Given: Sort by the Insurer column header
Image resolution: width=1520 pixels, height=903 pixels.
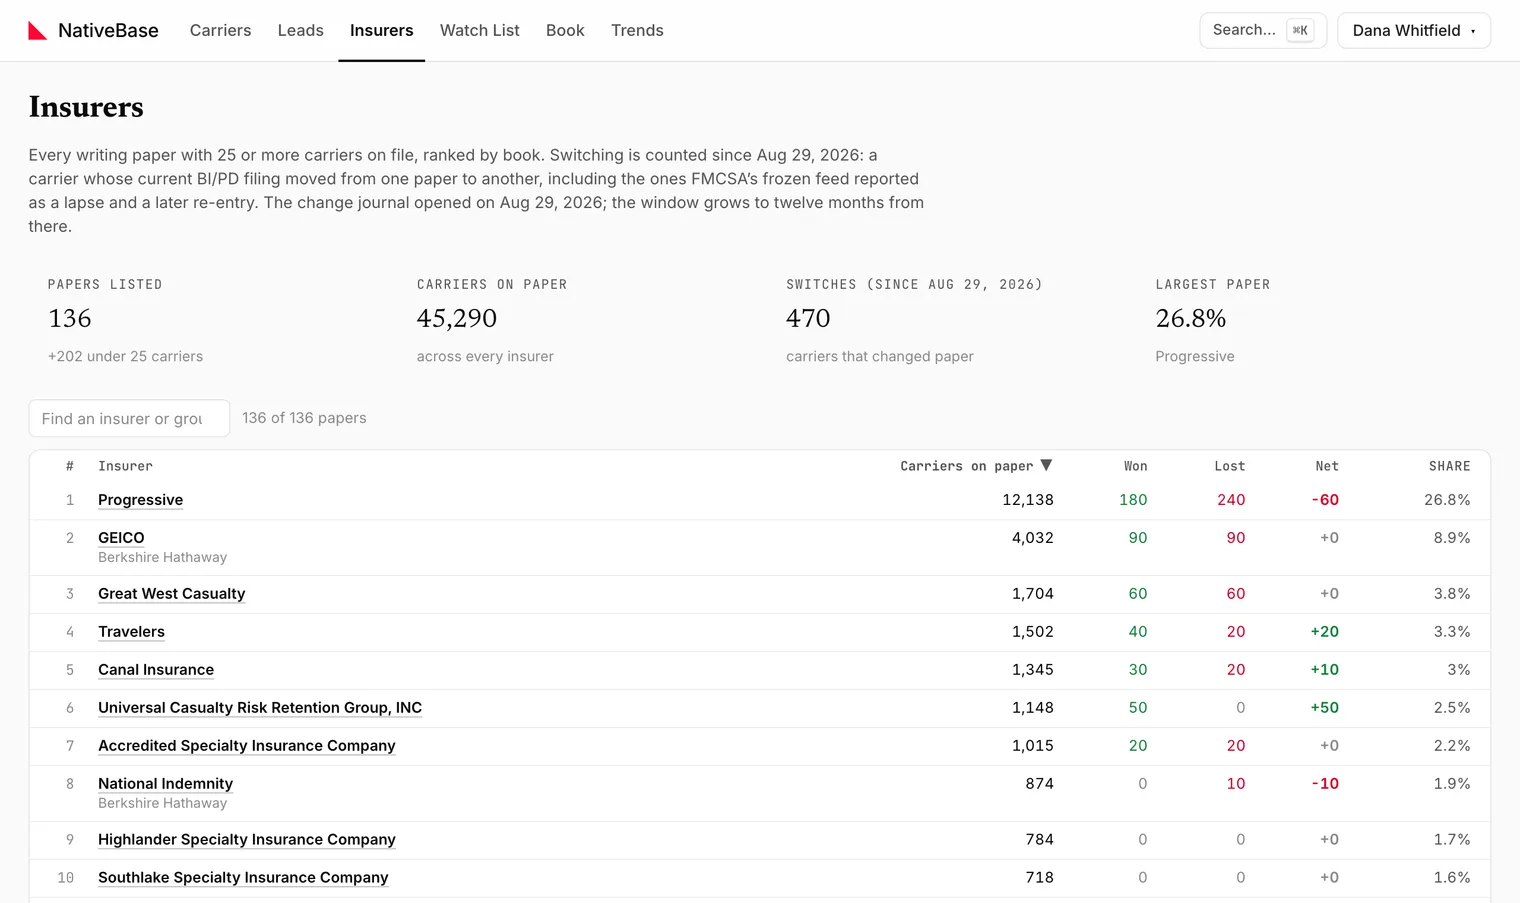Looking at the screenshot, I should pyautogui.click(x=125, y=466).
